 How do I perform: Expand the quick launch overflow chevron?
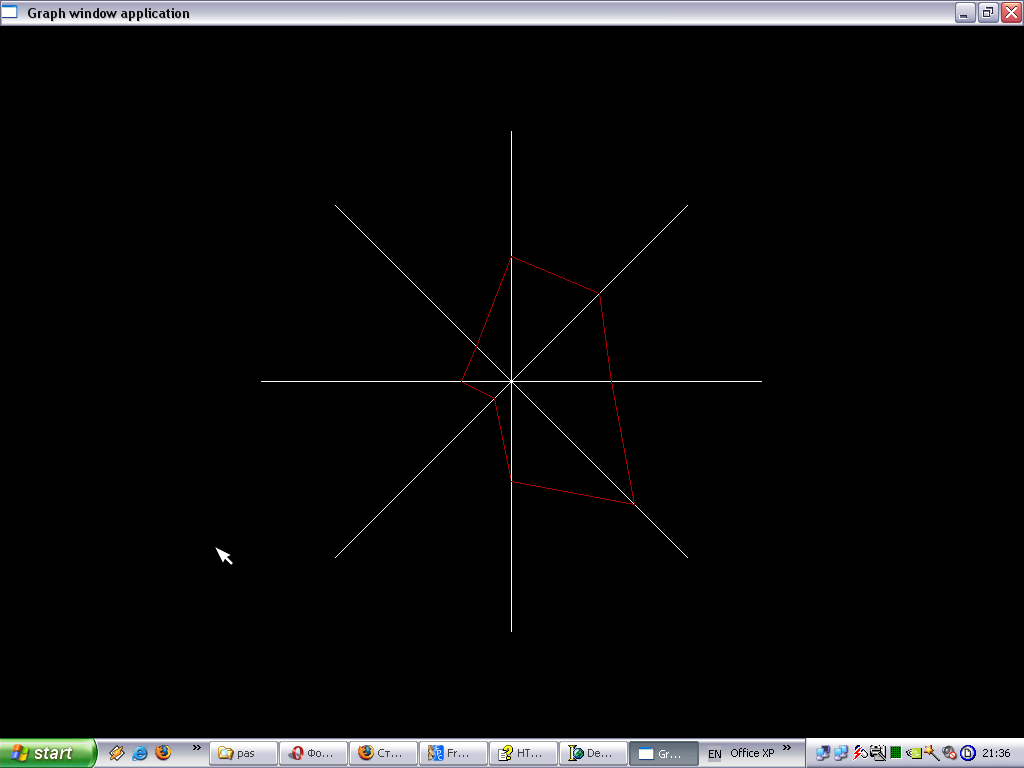197,747
